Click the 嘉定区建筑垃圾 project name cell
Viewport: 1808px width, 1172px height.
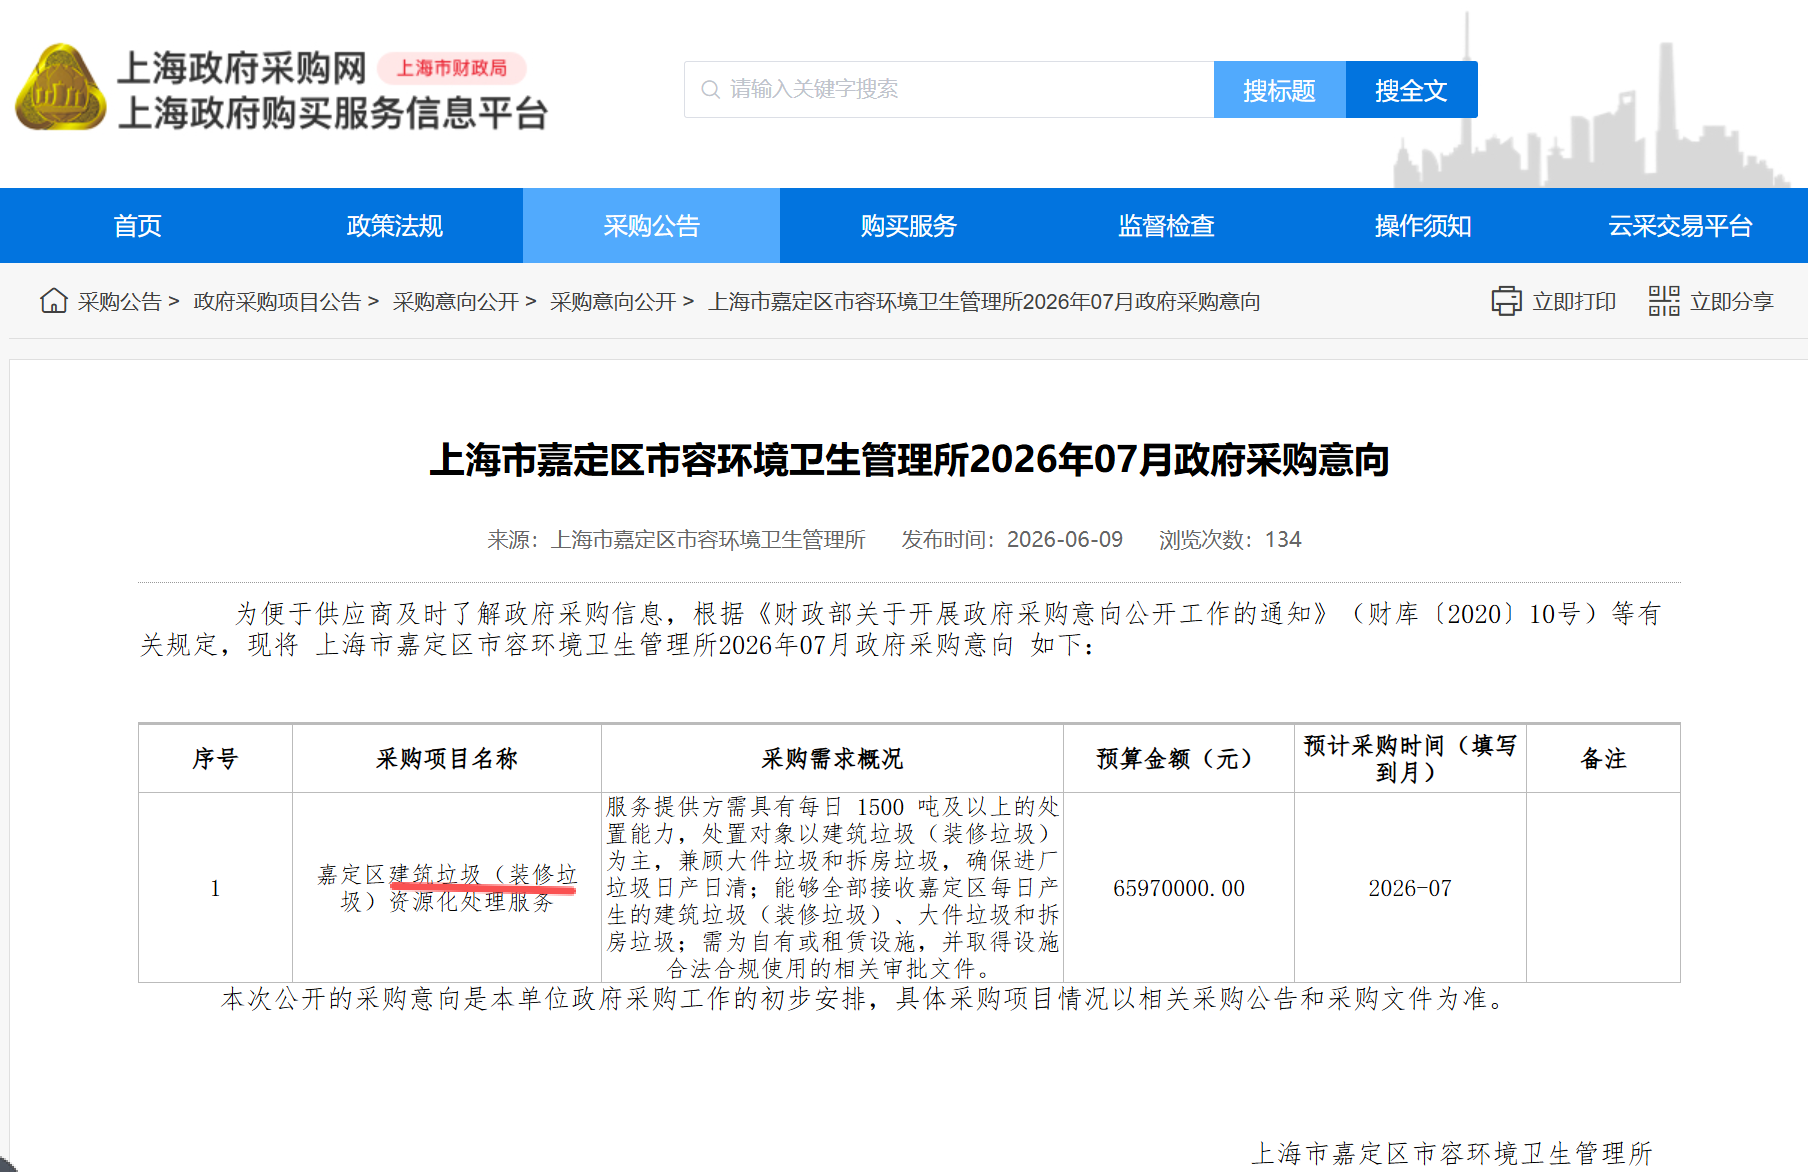coord(446,888)
